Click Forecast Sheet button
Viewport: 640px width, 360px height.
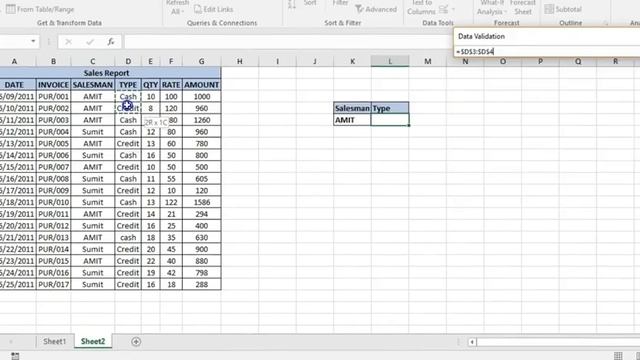click(523, 7)
